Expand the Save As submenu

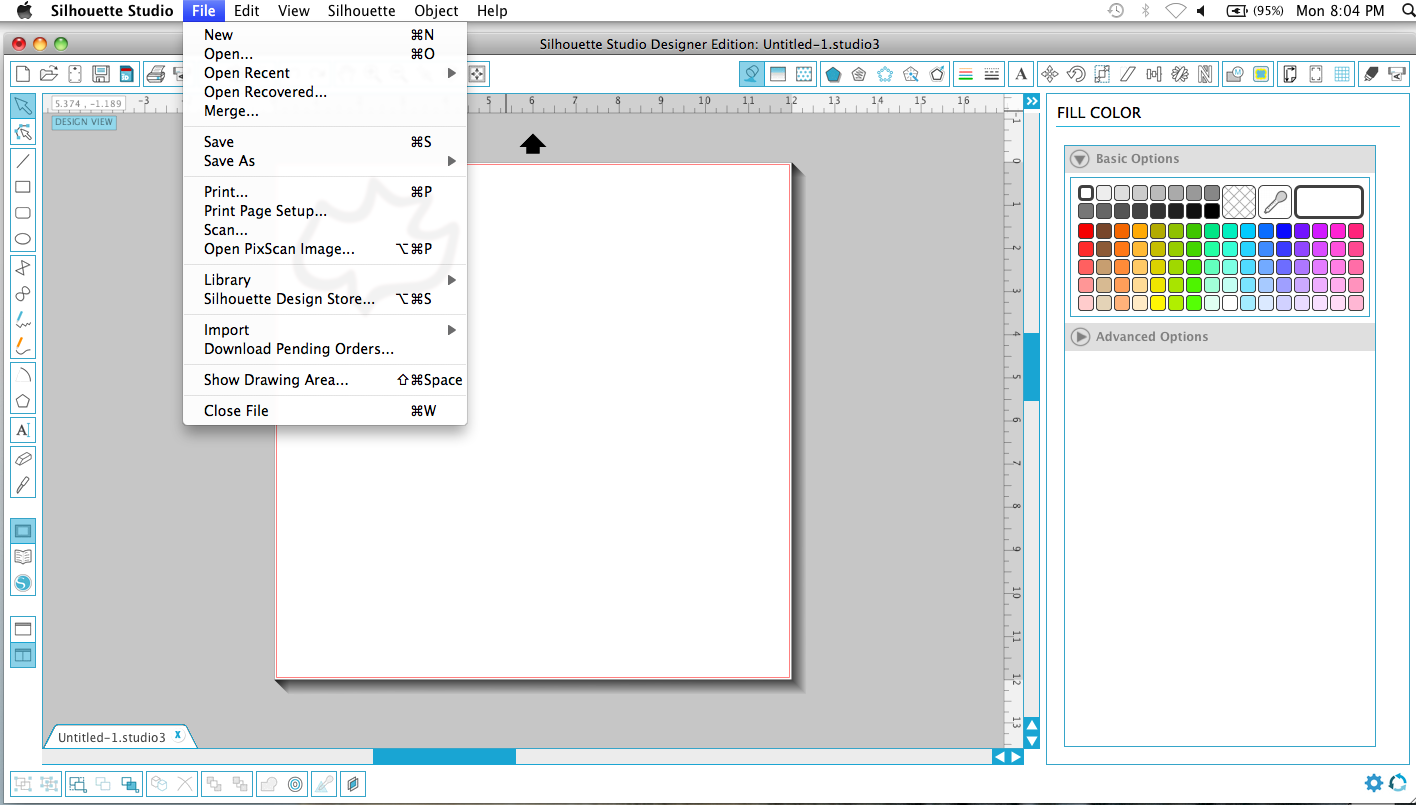point(325,161)
